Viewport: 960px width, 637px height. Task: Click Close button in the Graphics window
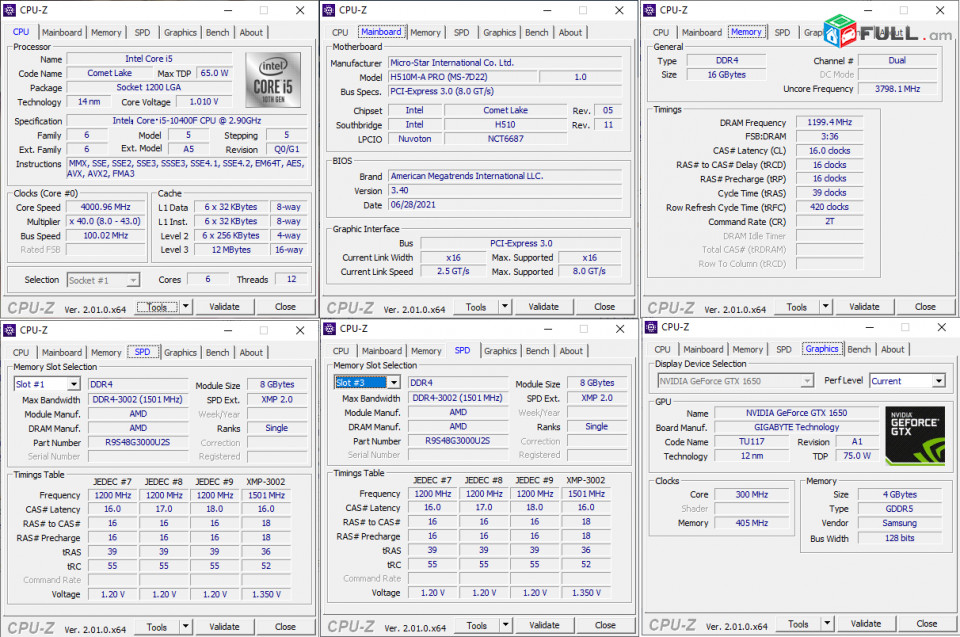(x=926, y=624)
